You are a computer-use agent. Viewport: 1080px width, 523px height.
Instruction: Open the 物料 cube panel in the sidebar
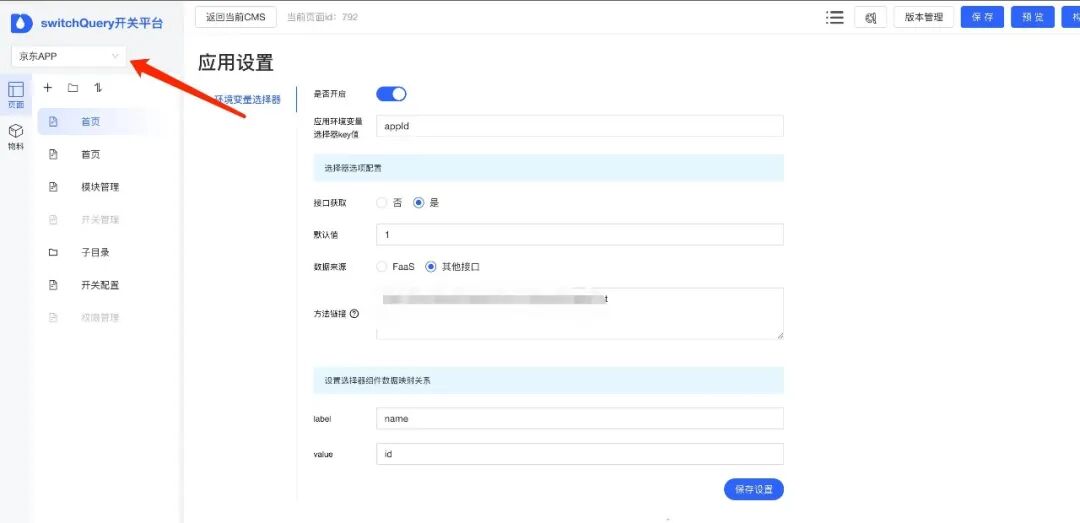point(16,137)
